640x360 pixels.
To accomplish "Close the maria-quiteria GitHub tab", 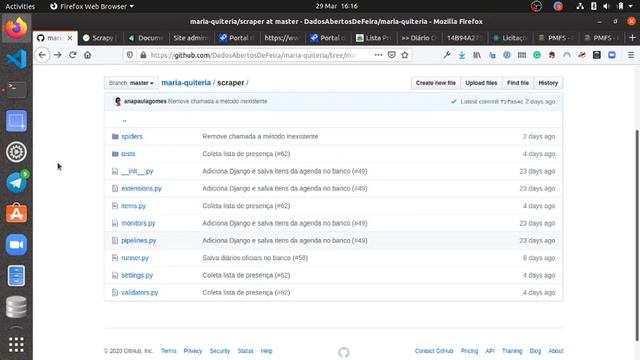I will tap(70, 38).
